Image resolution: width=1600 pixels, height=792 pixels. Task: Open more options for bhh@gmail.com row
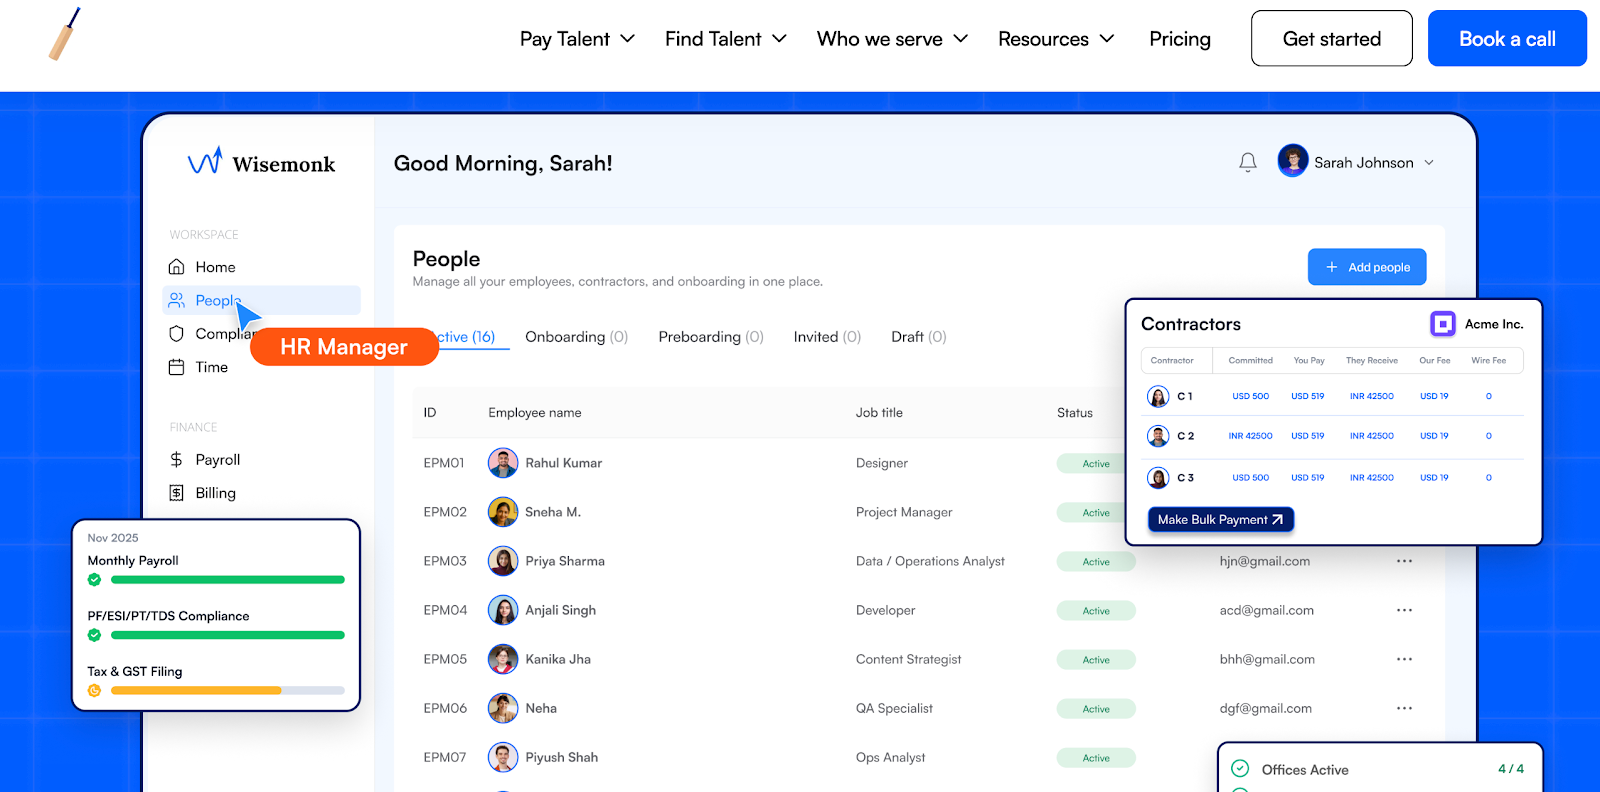pyautogui.click(x=1405, y=659)
